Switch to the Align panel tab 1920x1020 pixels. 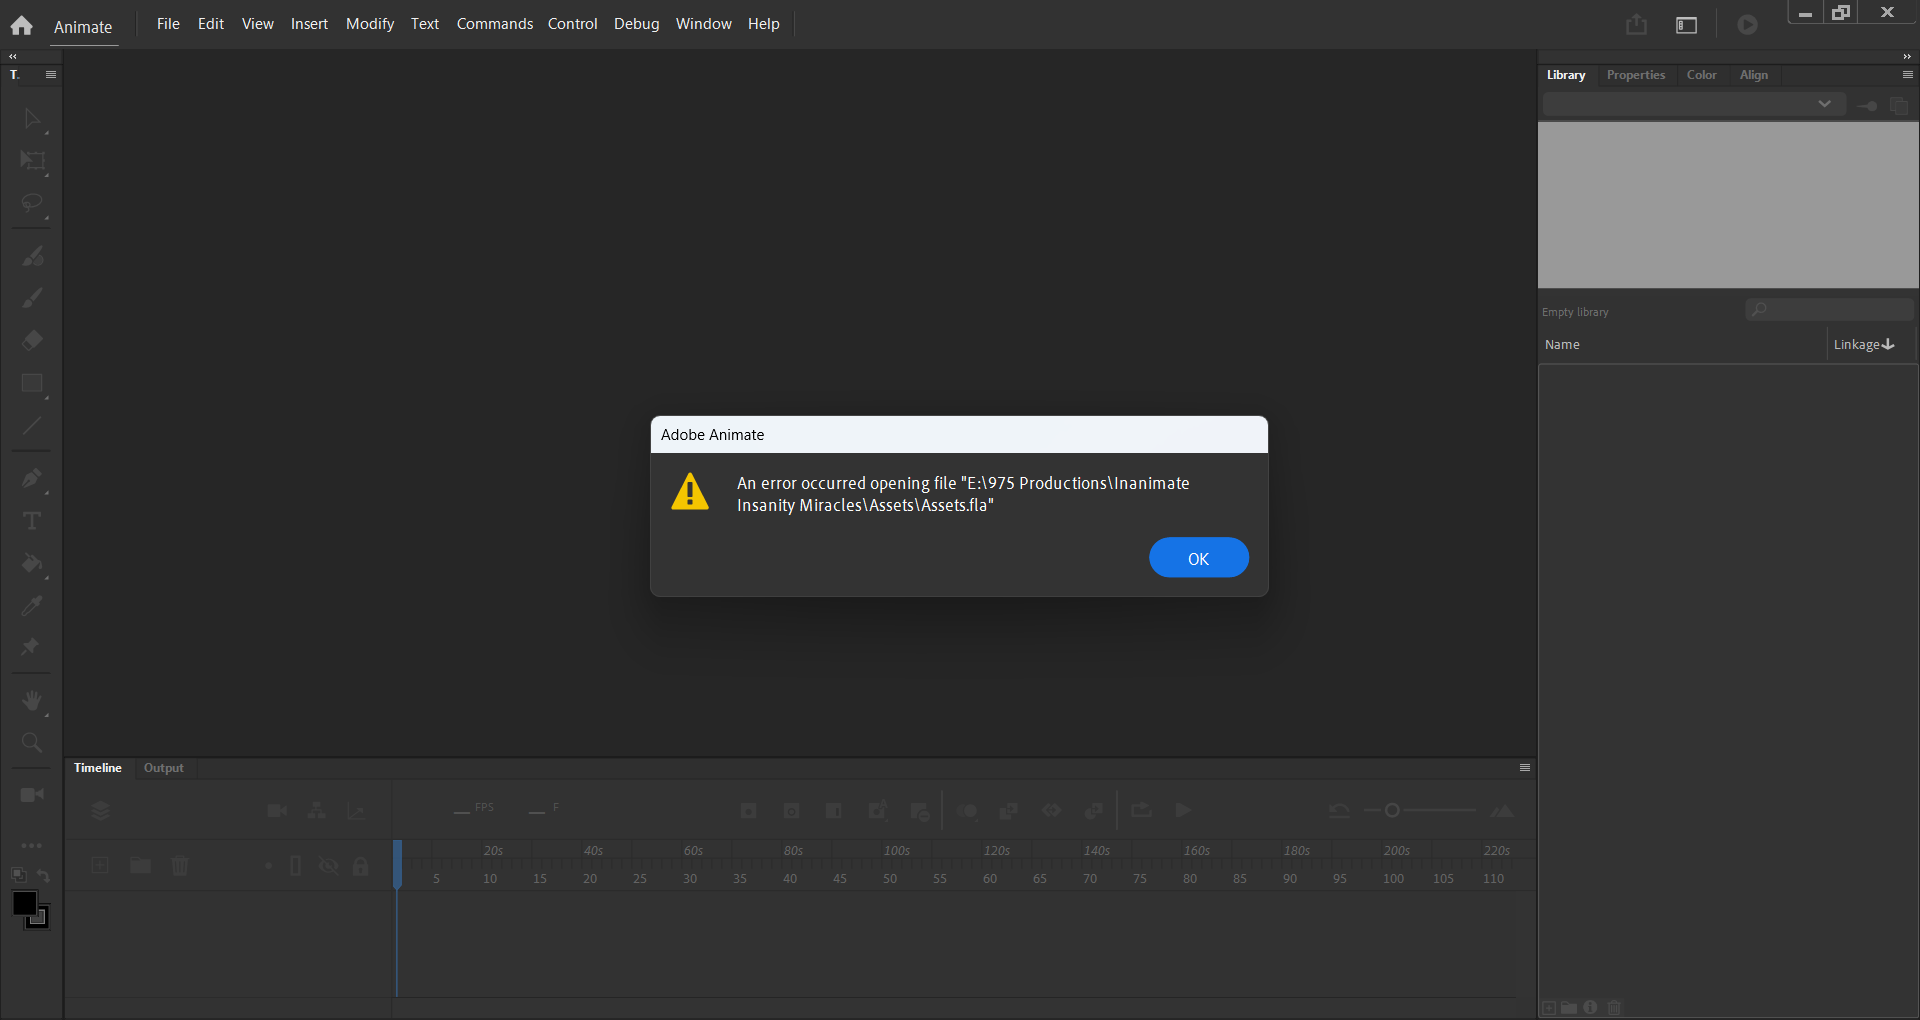point(1754,75)
